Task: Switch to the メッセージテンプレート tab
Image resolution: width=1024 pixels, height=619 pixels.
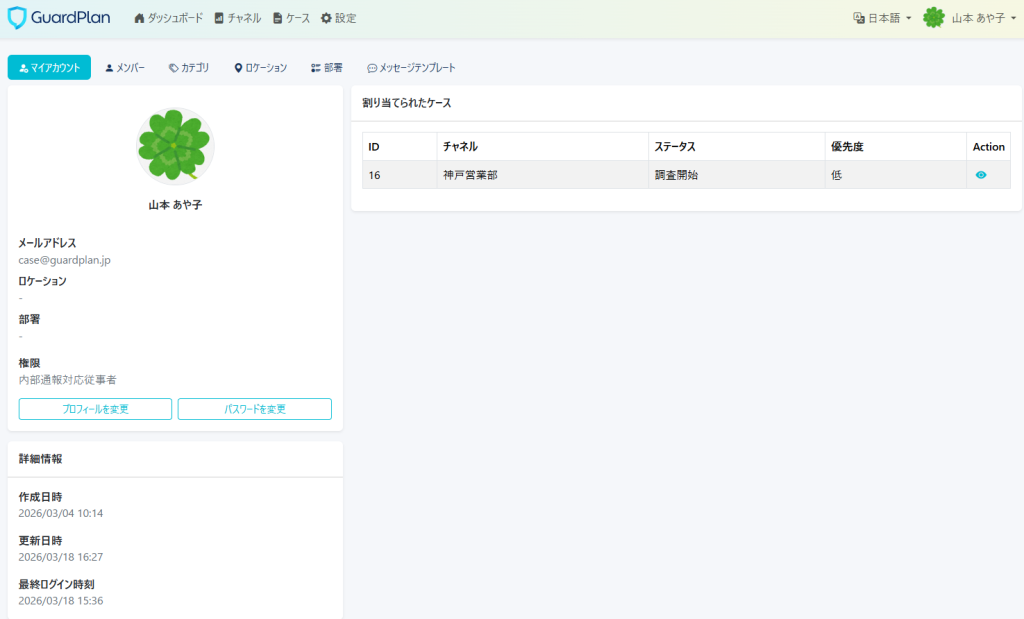Action: click(x=411, y=67)
